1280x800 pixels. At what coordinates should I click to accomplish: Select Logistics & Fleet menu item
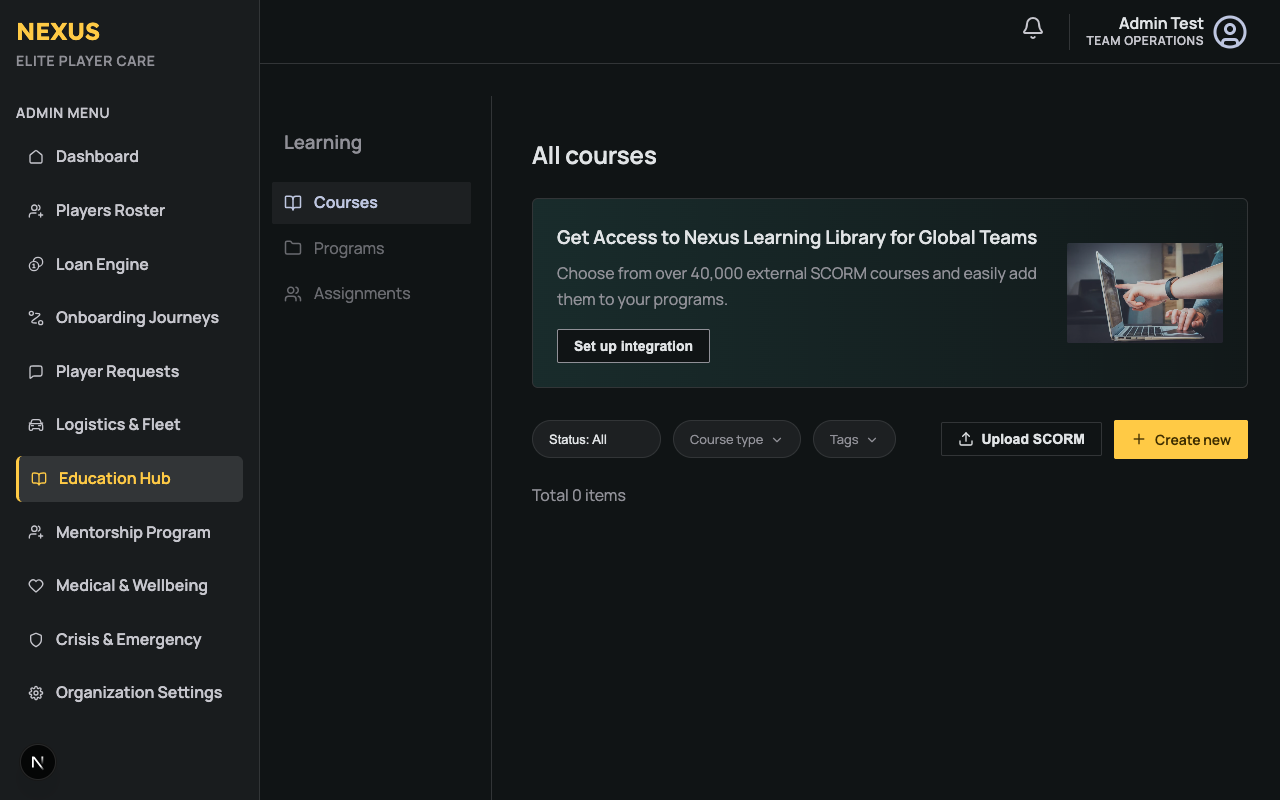point(129,425)
